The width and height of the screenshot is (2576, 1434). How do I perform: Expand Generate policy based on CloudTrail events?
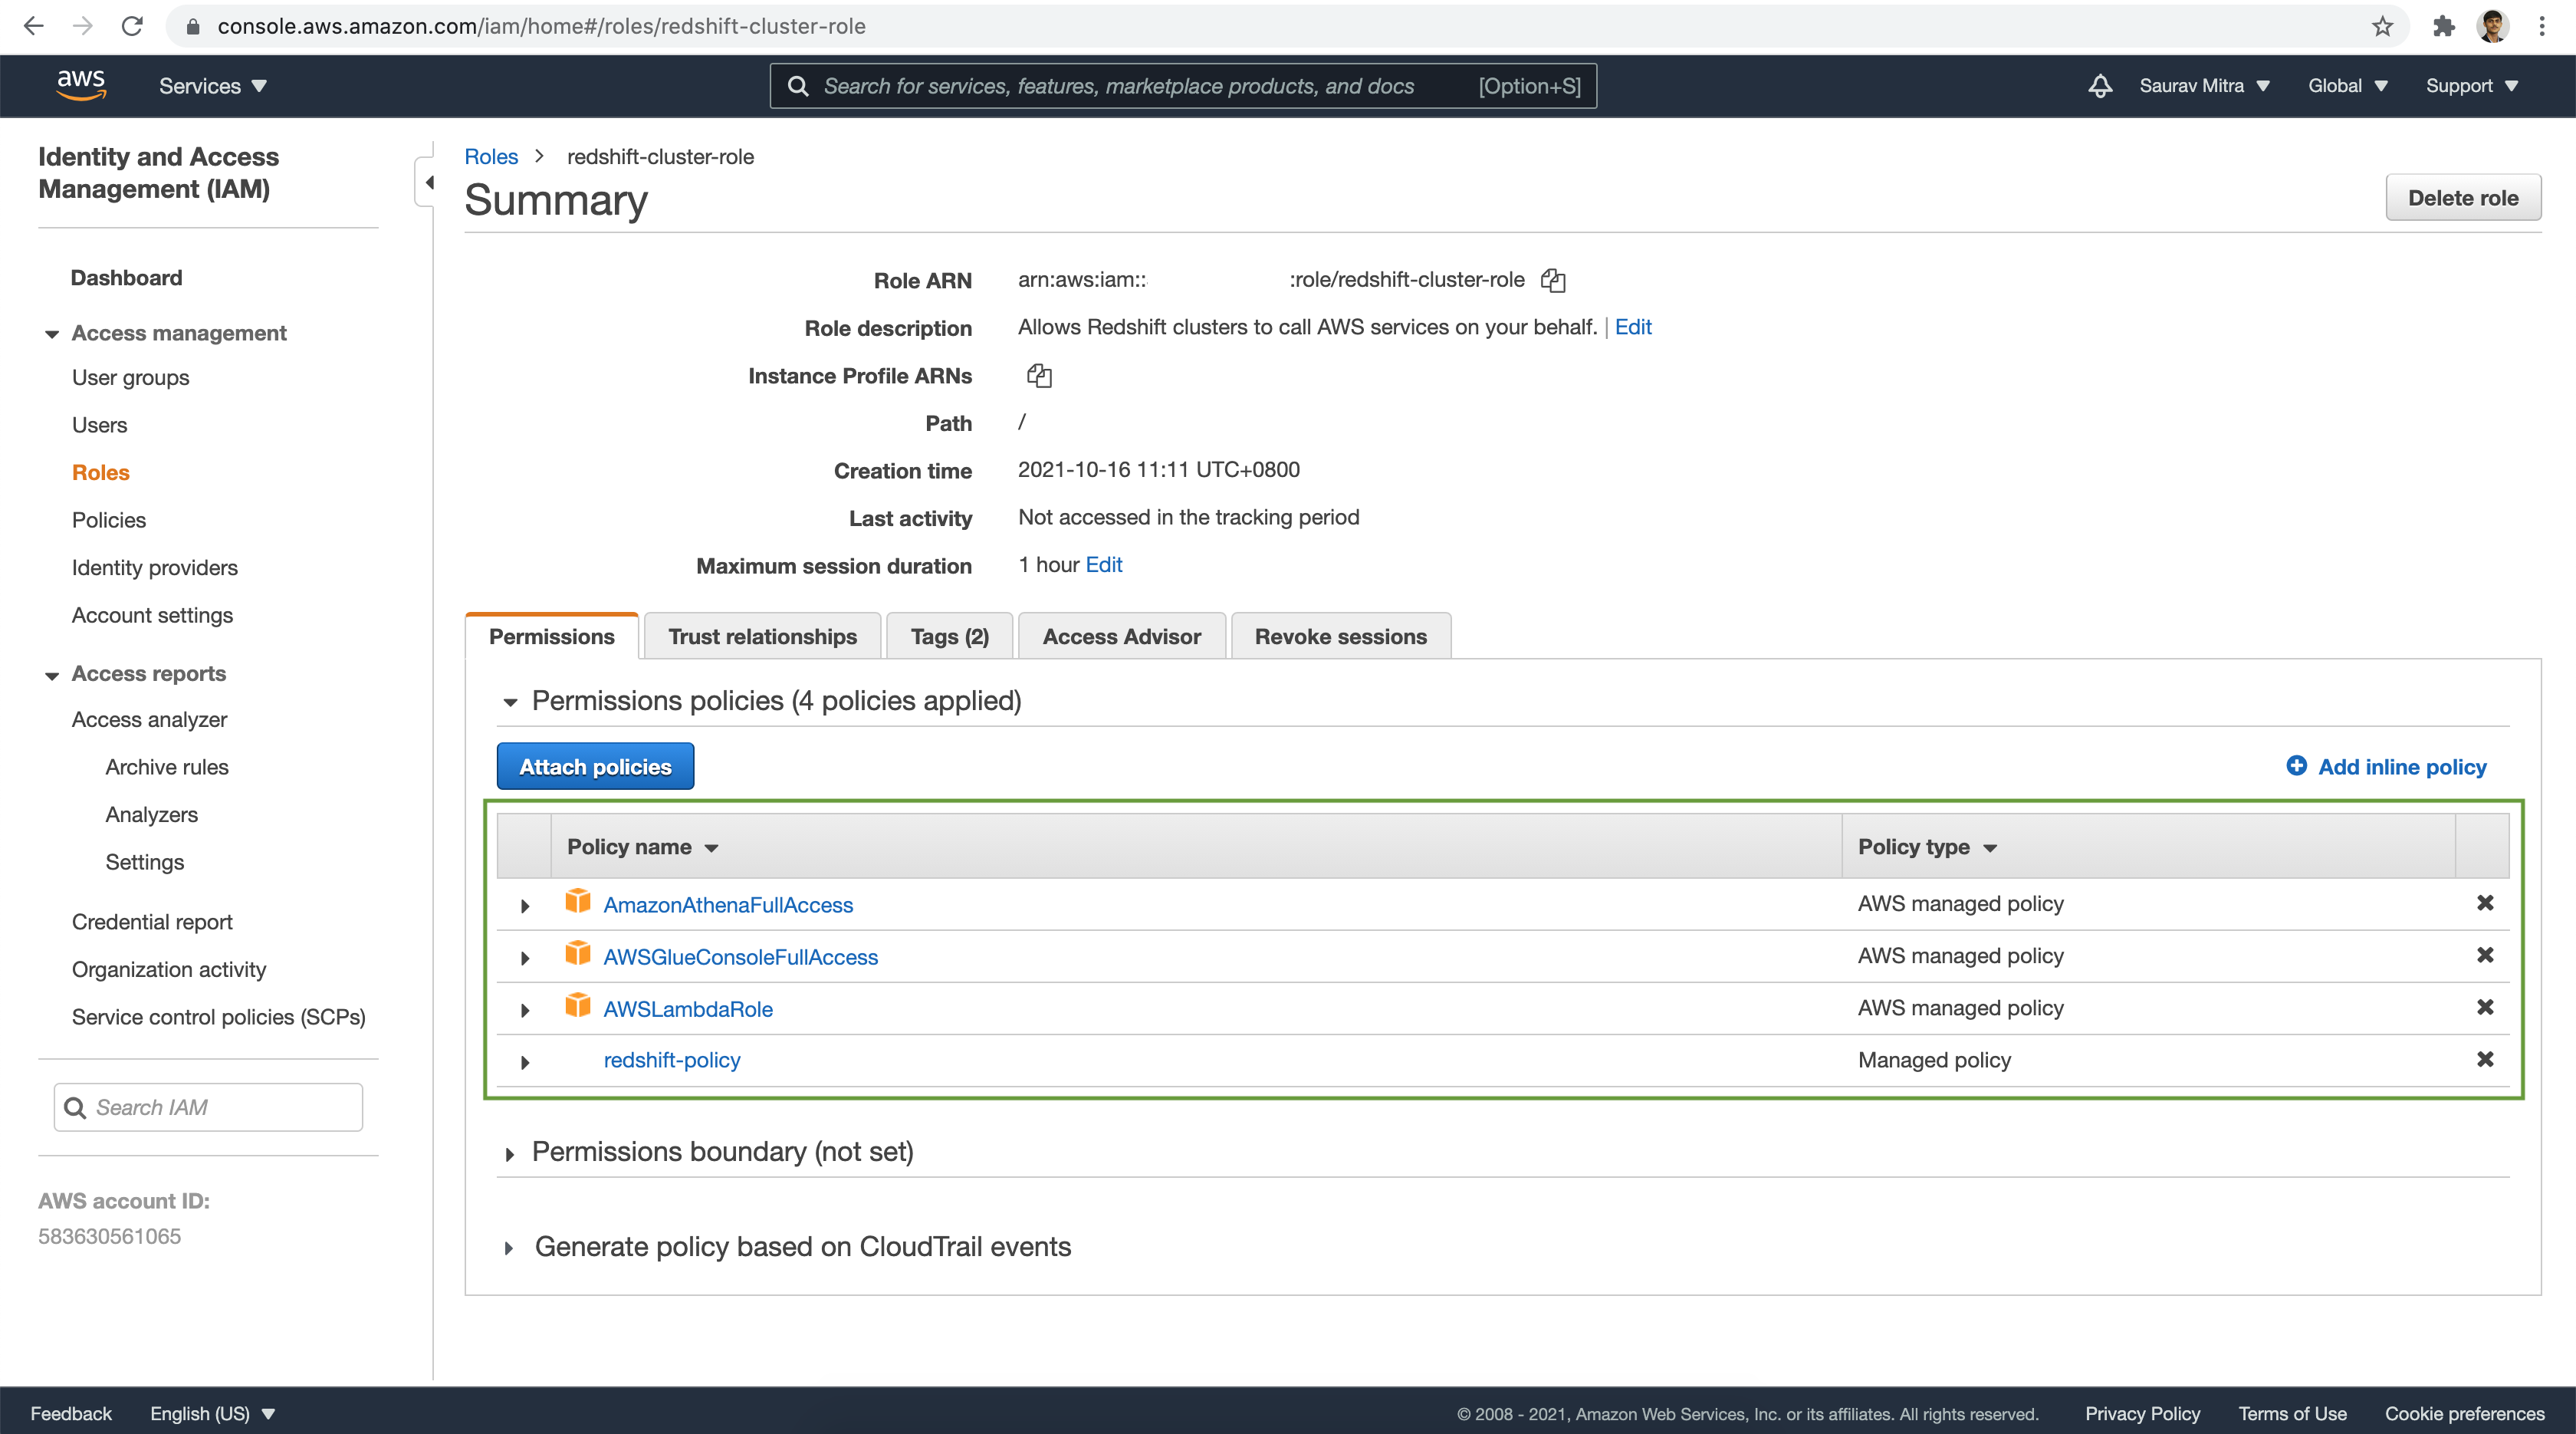coord(509,1248)
